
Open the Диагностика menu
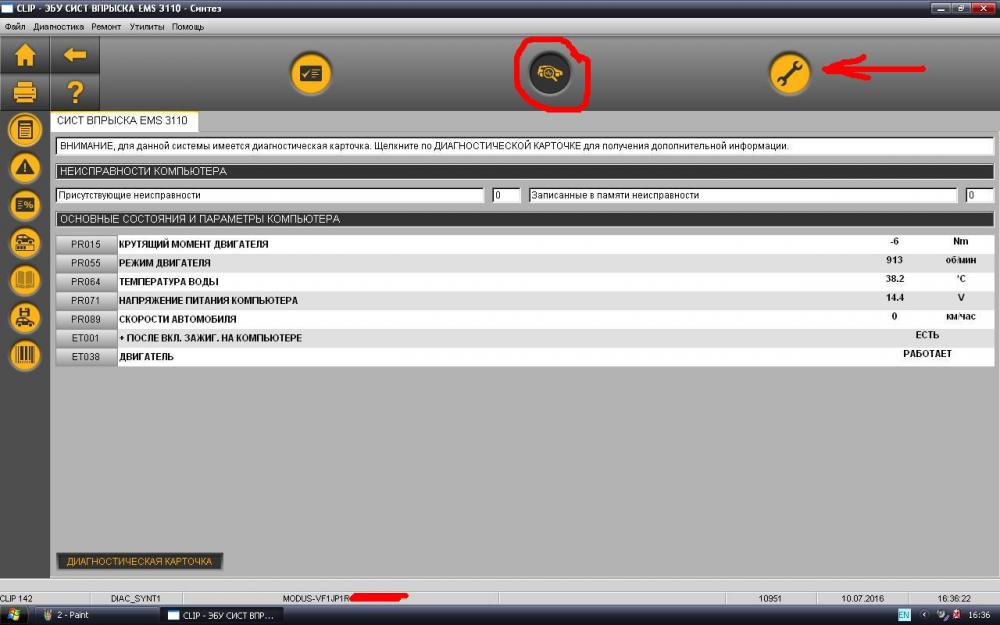59,27
